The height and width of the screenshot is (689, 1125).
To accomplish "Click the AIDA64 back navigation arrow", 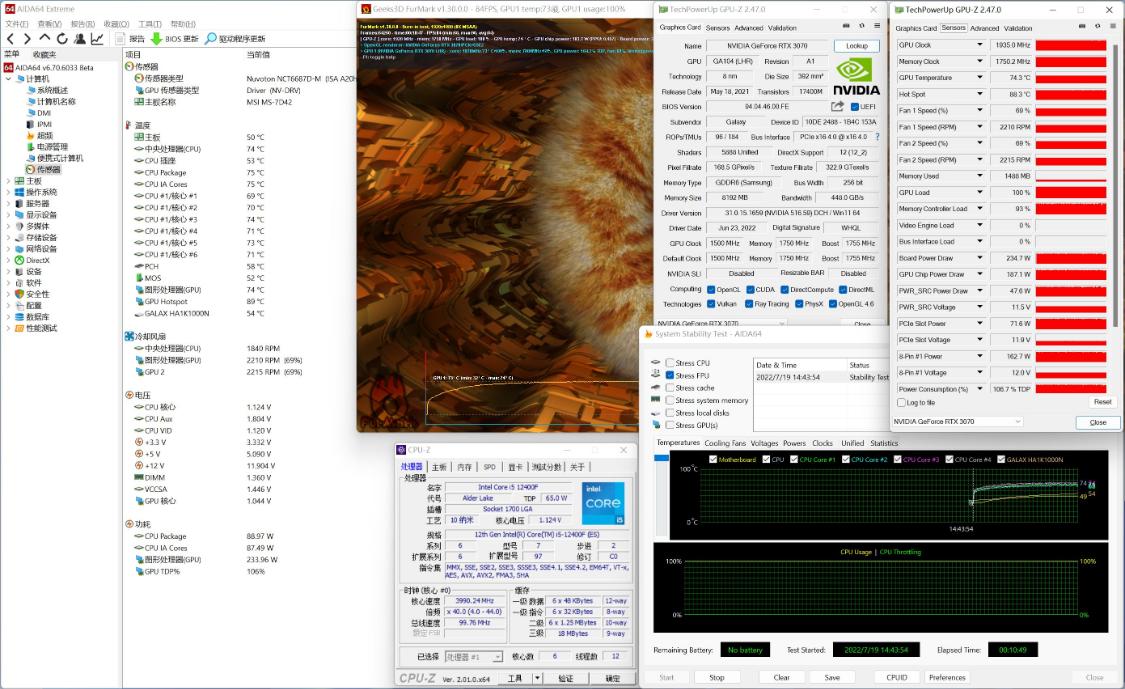I will [10, 39].
